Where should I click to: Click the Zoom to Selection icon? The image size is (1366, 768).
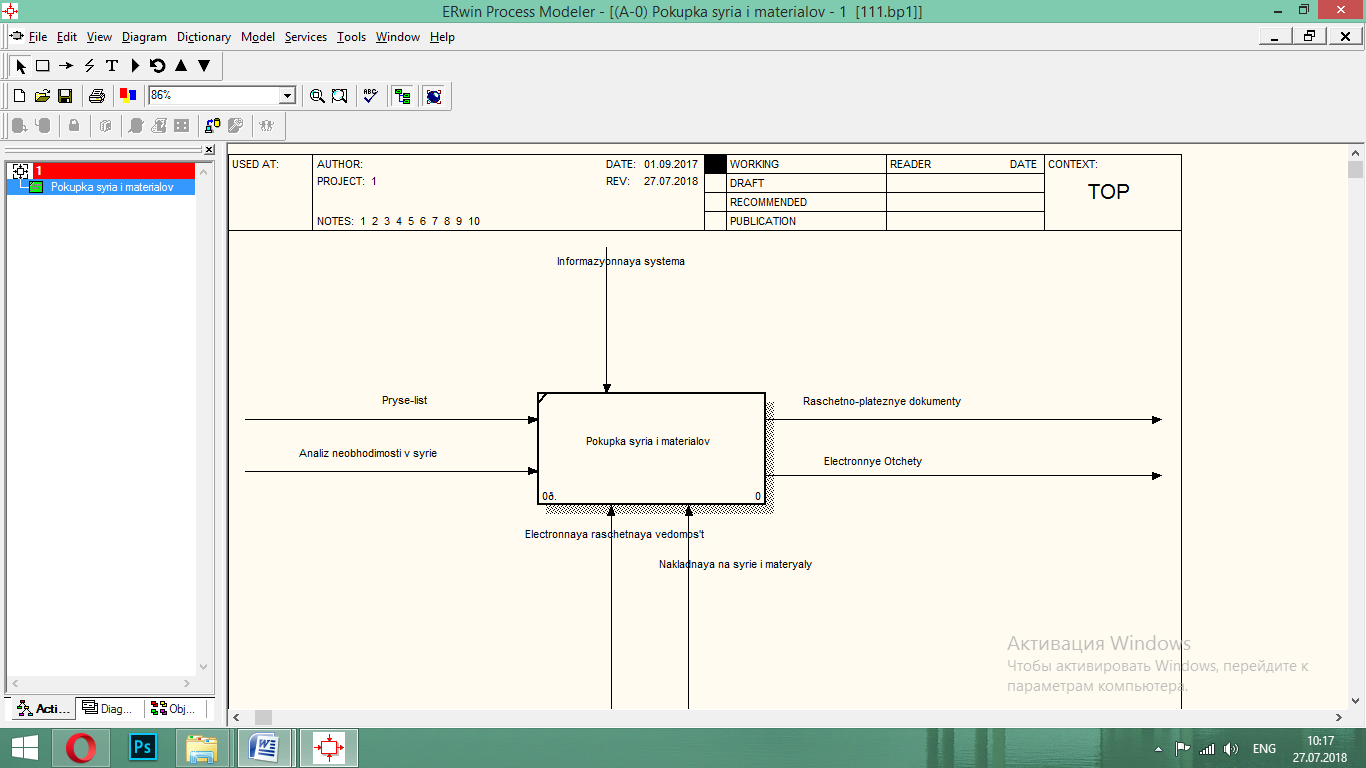pyautogui.click(x=340, y=96)
